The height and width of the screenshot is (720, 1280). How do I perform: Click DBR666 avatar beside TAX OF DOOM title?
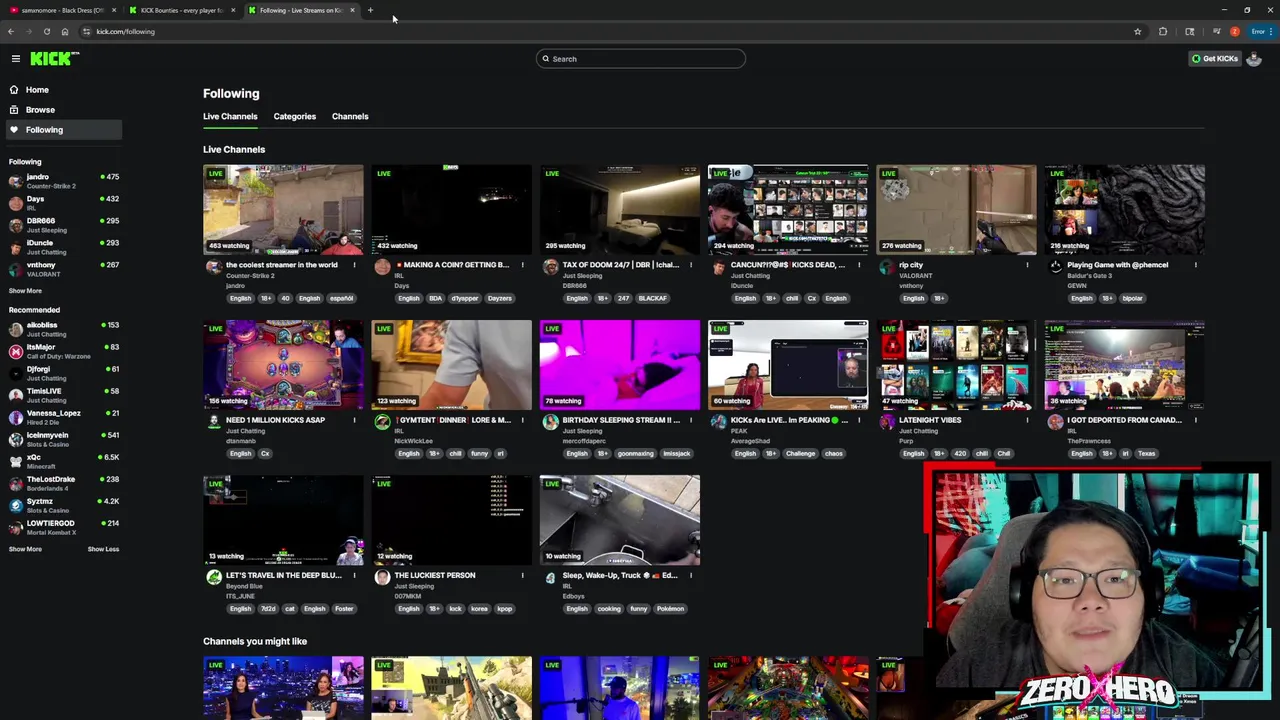(550, 267)
